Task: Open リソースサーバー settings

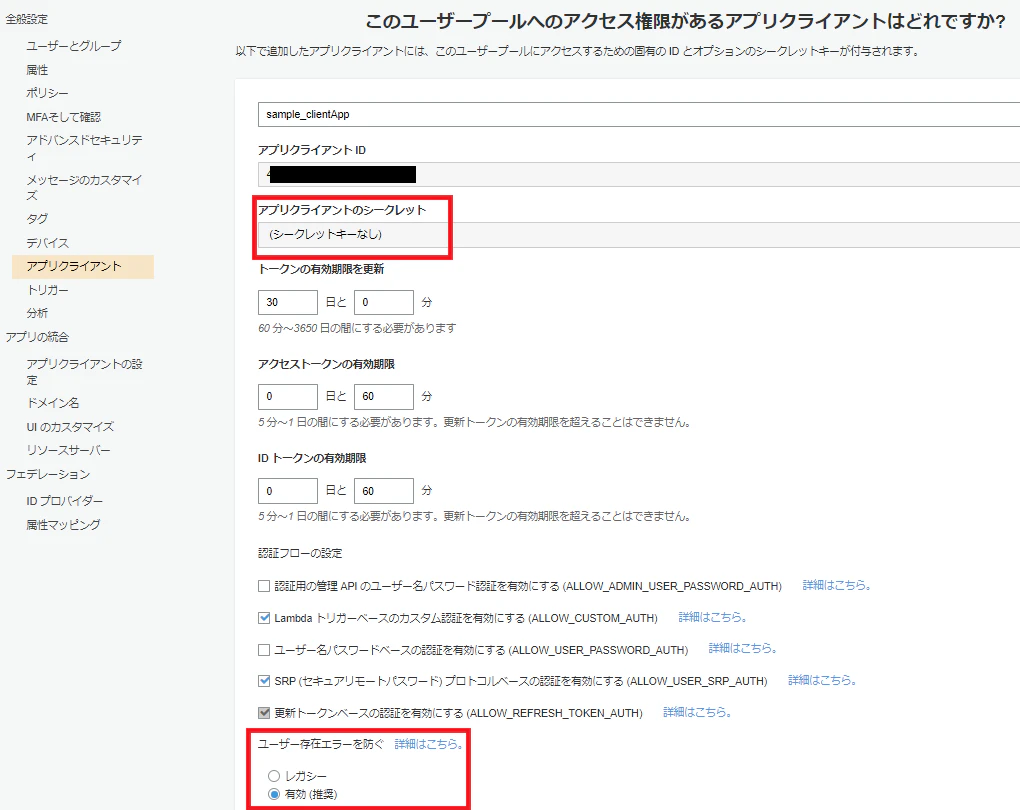Action: click(68, 450)
